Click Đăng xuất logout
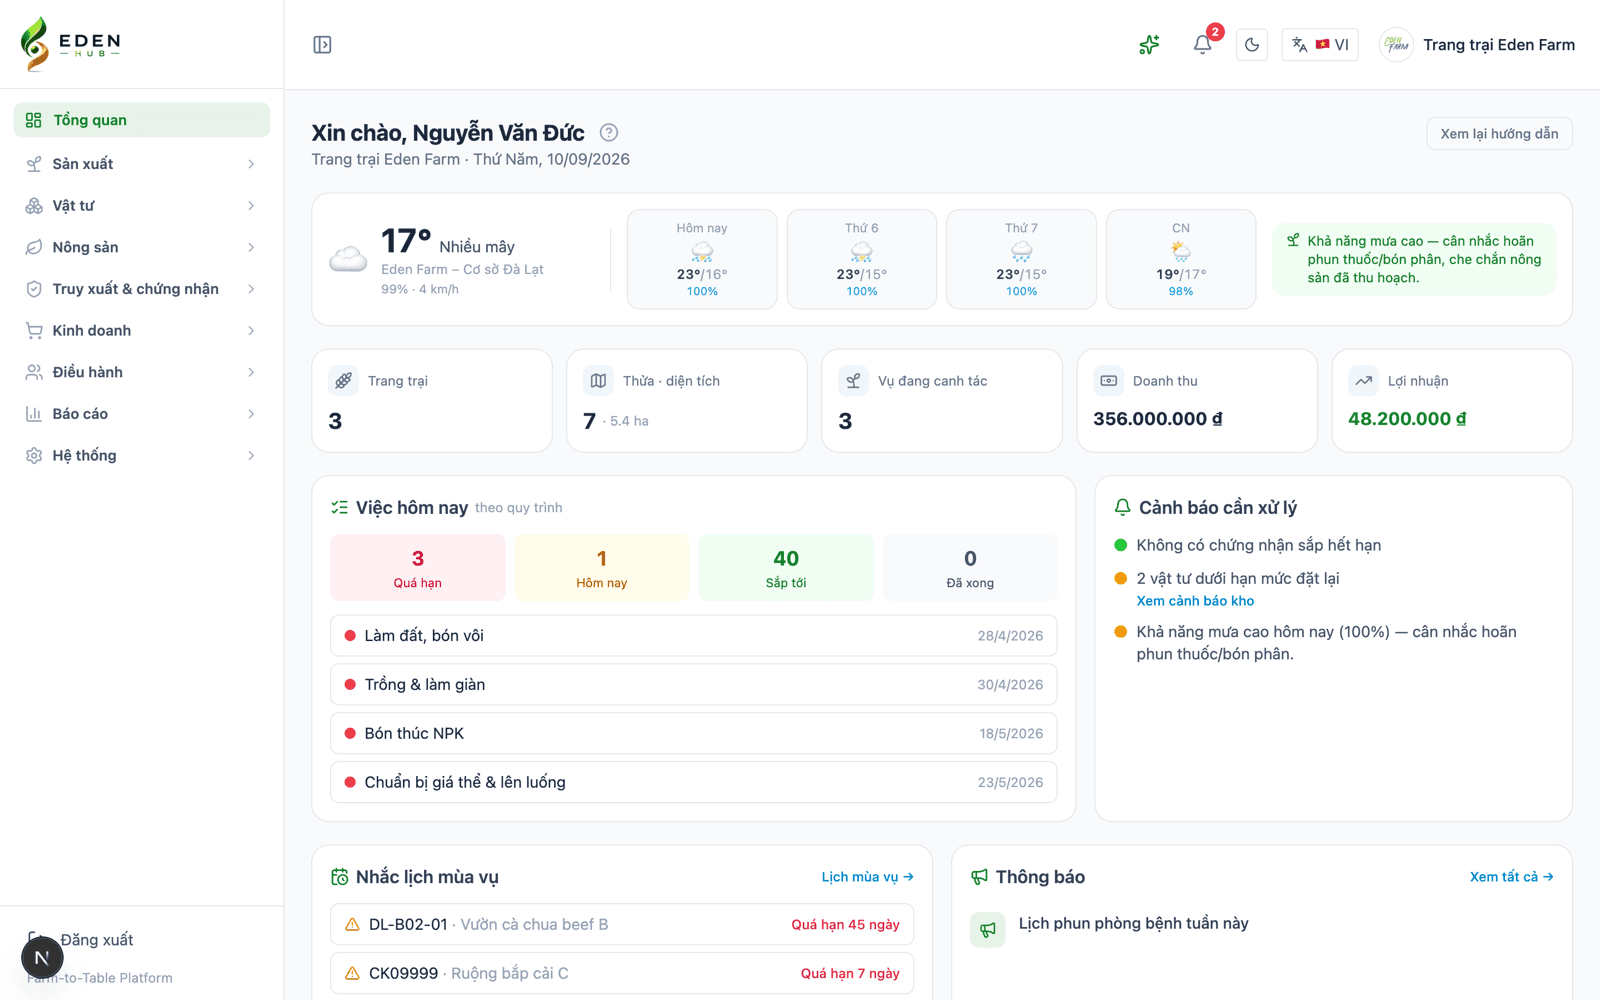Image resolution: width=1600 pixels, height=1000 pixels. tap(96, 940)
